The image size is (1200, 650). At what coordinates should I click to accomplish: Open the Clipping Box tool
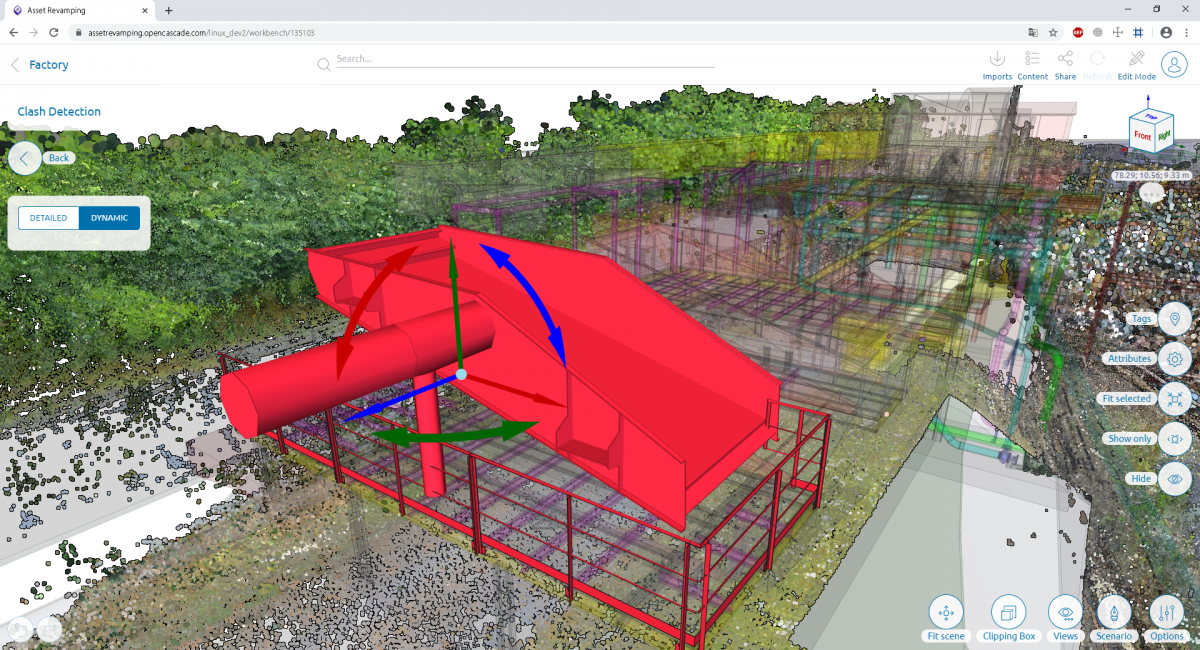(x=1008, y=612)
